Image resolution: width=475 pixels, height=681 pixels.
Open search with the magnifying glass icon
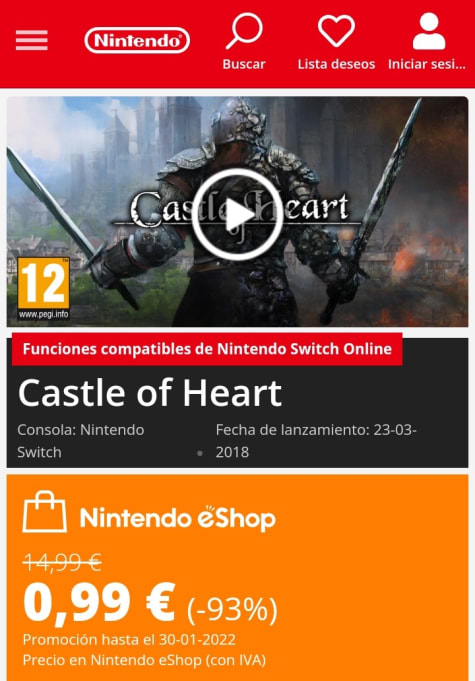point(244,30)
